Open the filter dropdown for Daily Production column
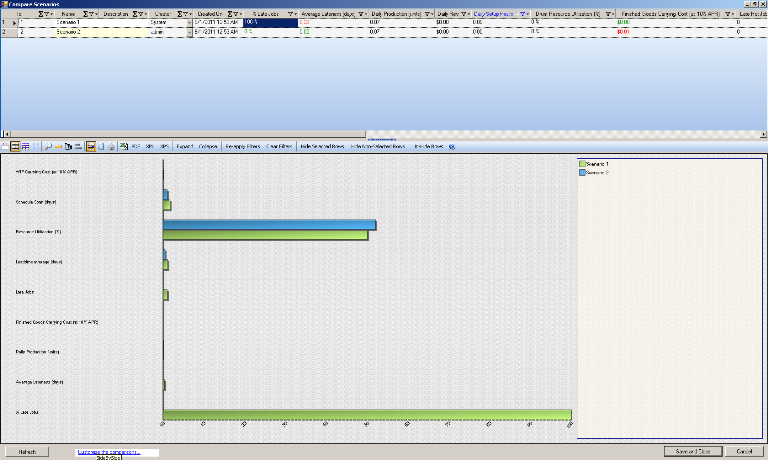 tap(429, 14)
